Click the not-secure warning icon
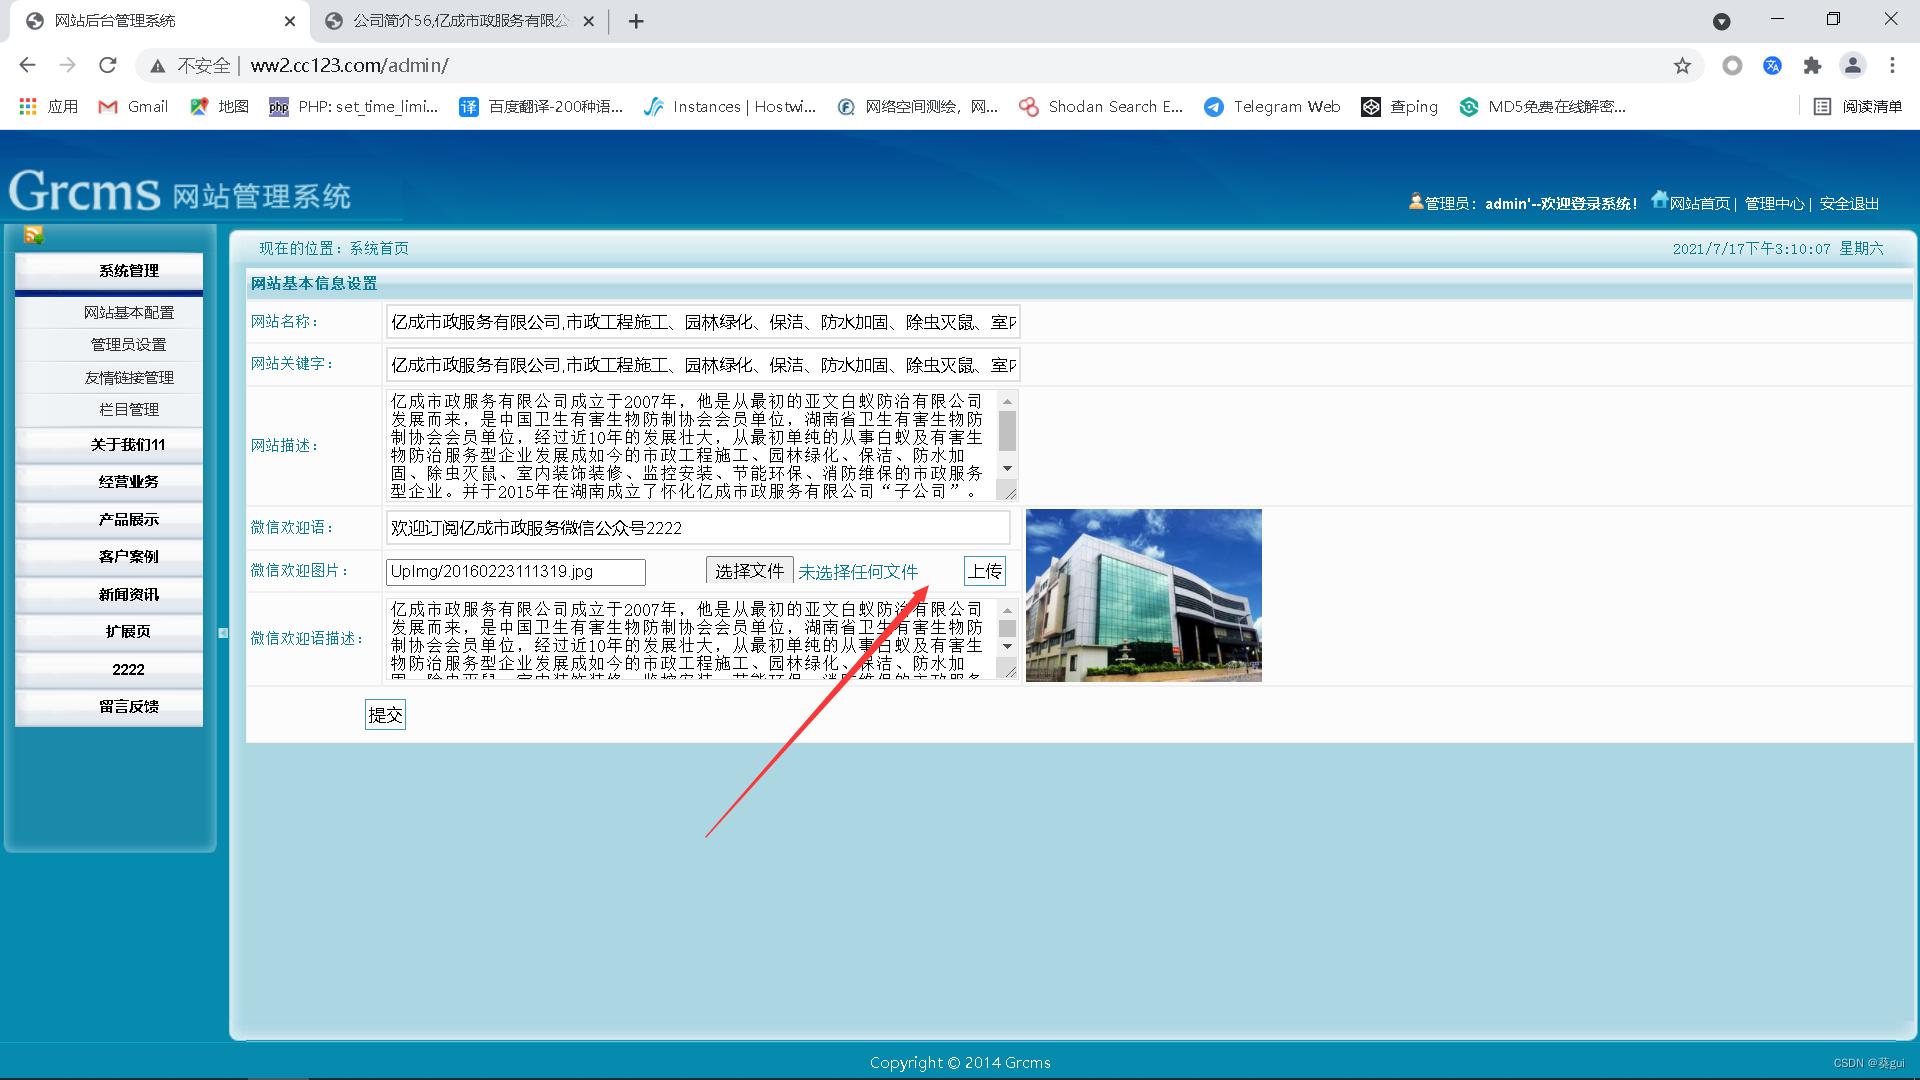Screen dimensions: 1920x1080 [157, 66]
